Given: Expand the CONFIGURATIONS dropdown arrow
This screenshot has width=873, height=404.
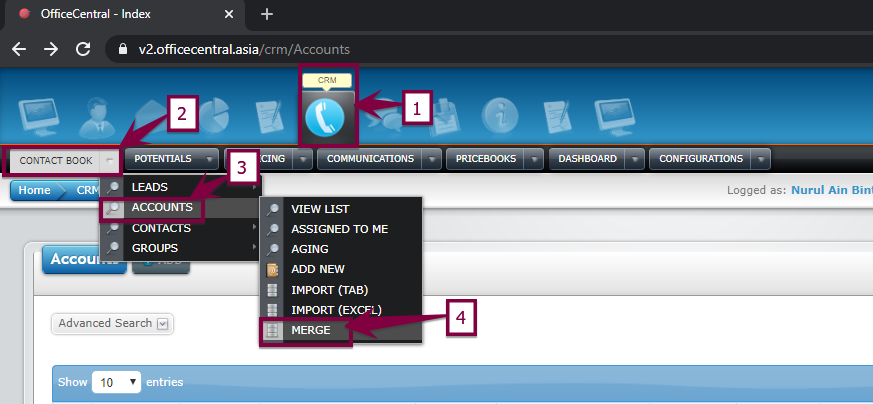Looking at the screenshot, I should click(761, 159).
